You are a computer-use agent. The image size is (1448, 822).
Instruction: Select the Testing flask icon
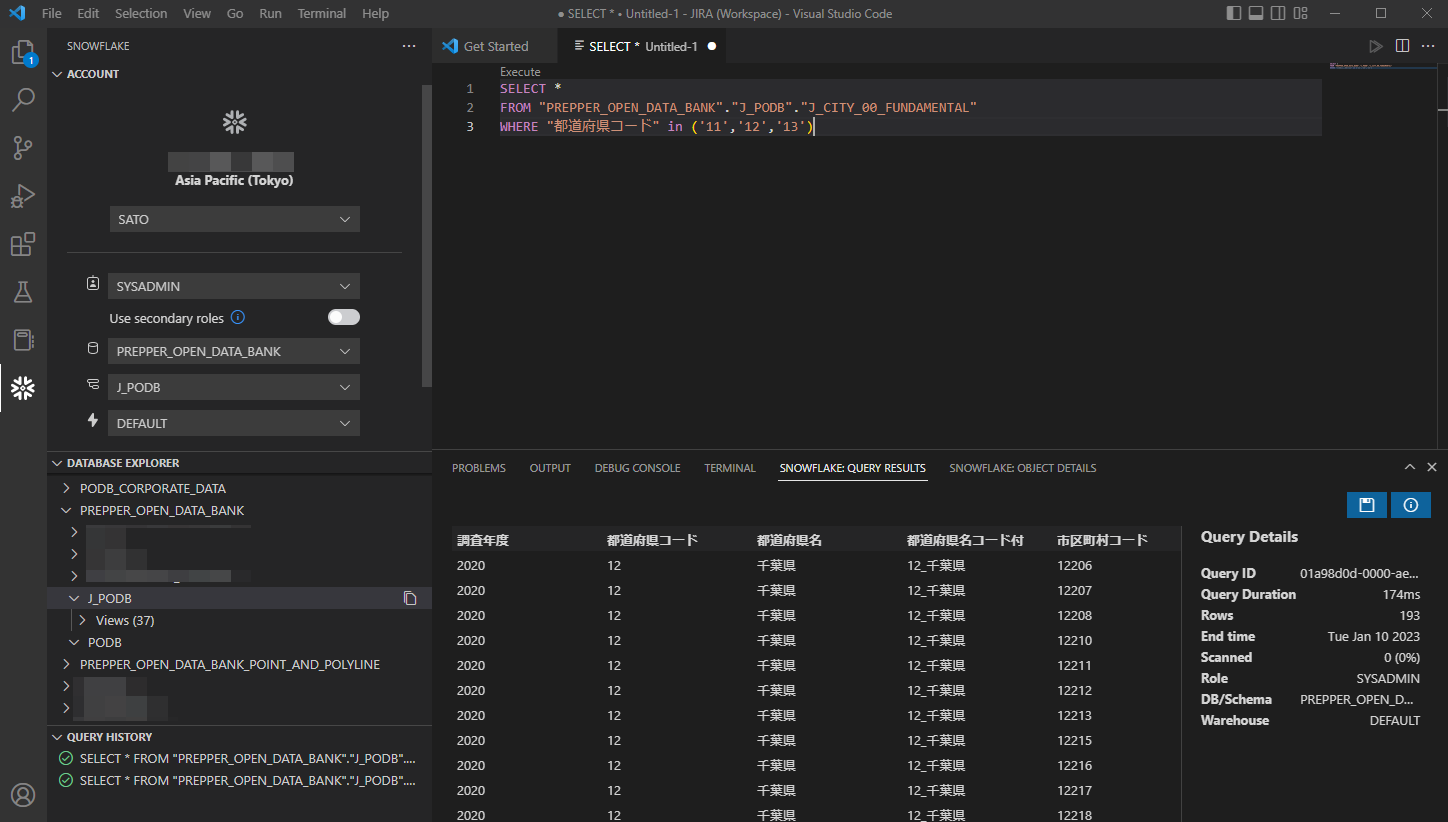pyautogui.click(x=22, y=291)
